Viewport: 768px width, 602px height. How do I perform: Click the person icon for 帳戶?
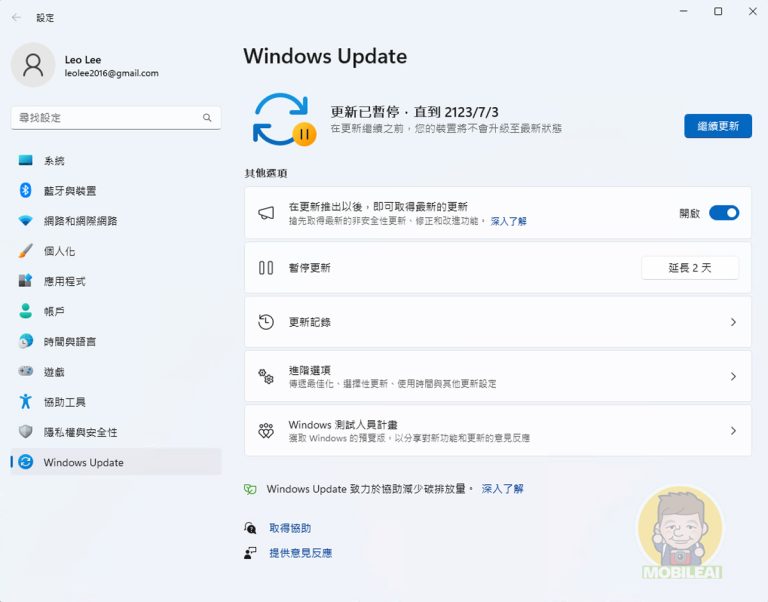pos(25,311)
